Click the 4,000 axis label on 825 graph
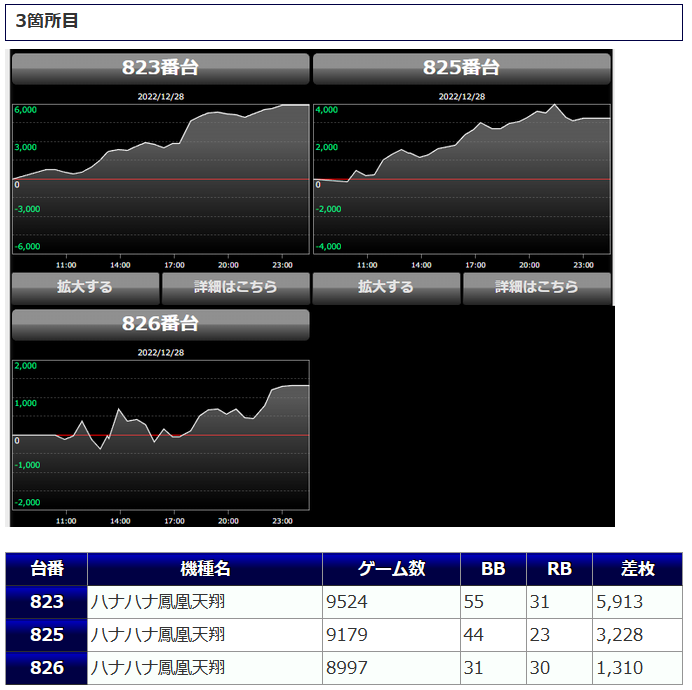Viewport: 692px width, 690px height. click(x=327, y=110)
